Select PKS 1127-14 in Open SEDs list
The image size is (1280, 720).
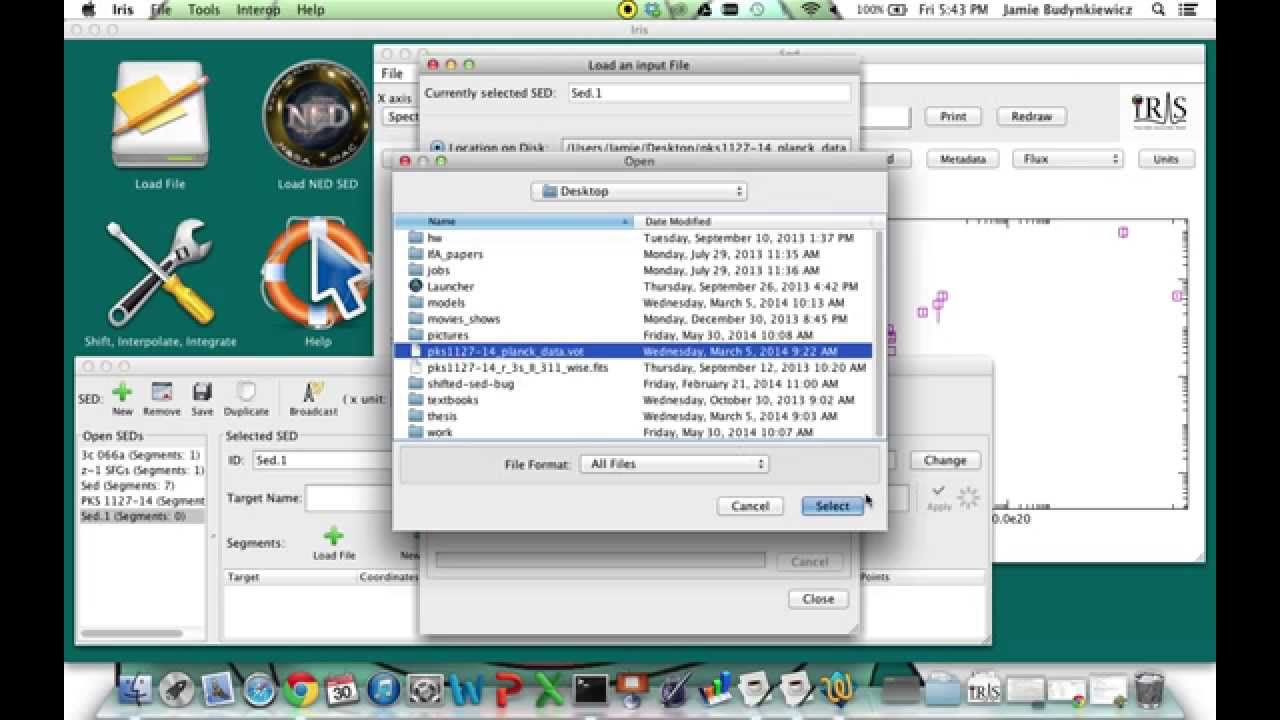click(142, 501)
